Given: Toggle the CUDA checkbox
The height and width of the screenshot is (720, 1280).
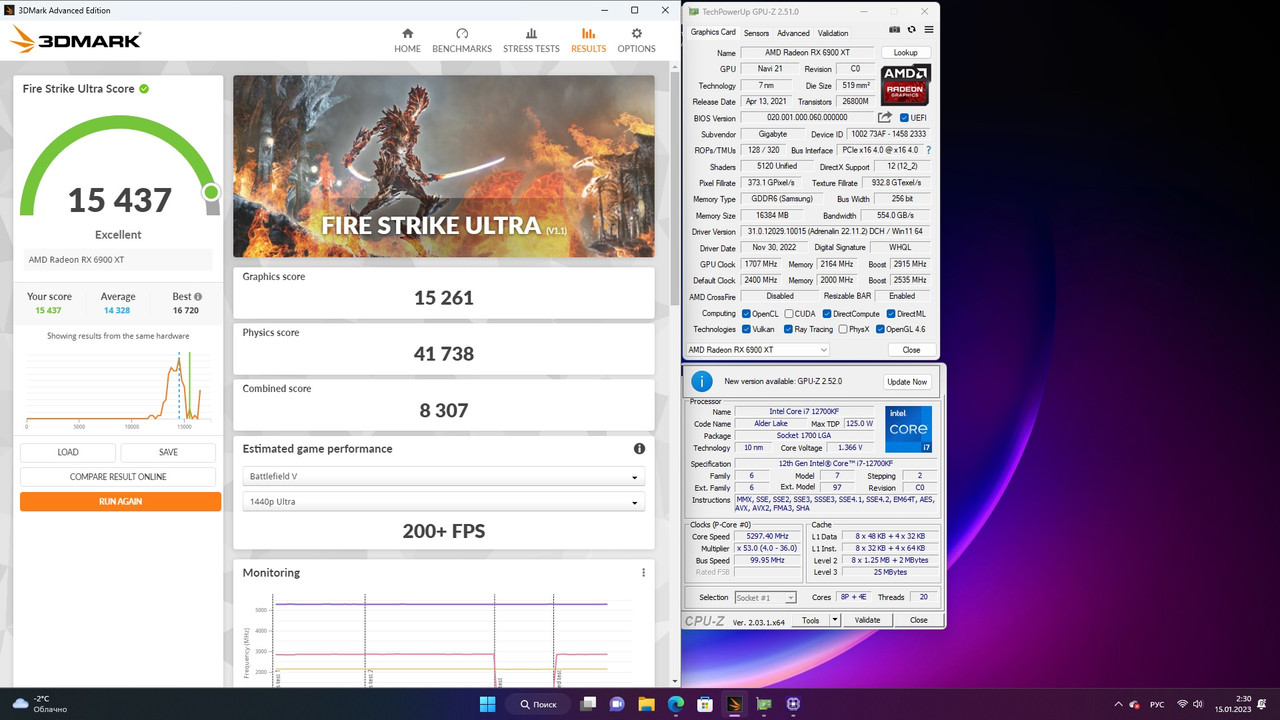Looking at the screenshot, I should [788, 314].
